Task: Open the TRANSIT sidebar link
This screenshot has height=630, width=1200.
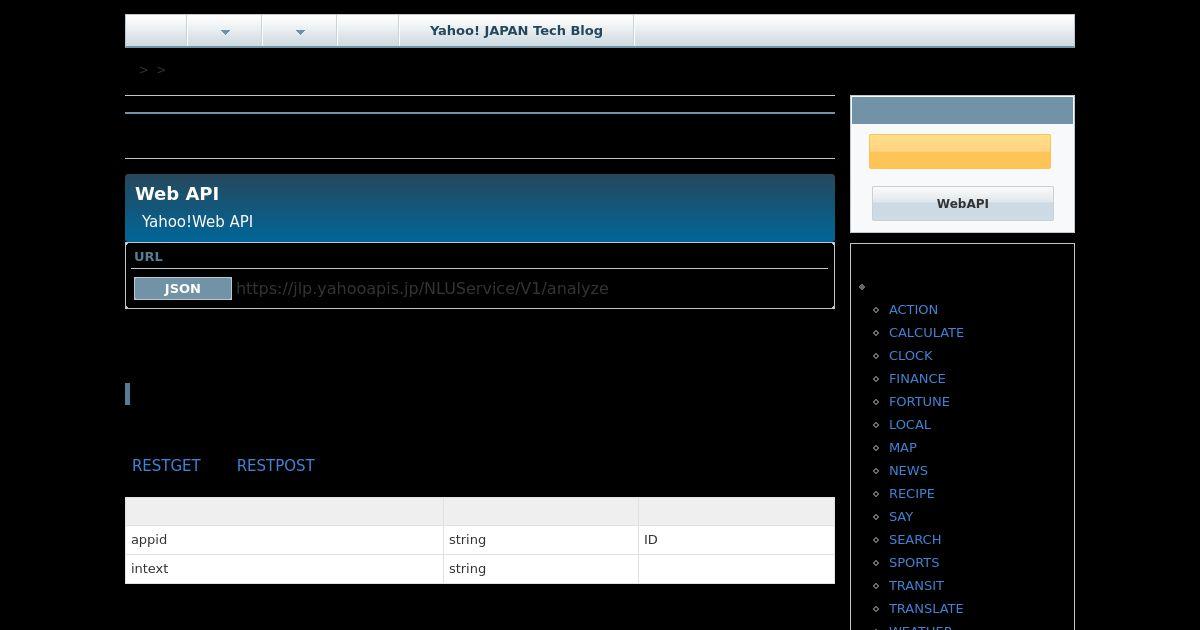Action: pos(916,585)
